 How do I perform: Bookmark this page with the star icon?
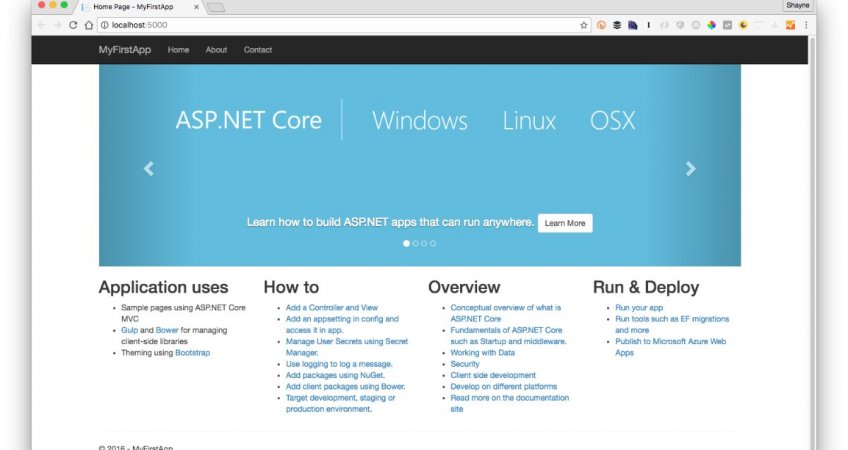click(x=584, y=25)
